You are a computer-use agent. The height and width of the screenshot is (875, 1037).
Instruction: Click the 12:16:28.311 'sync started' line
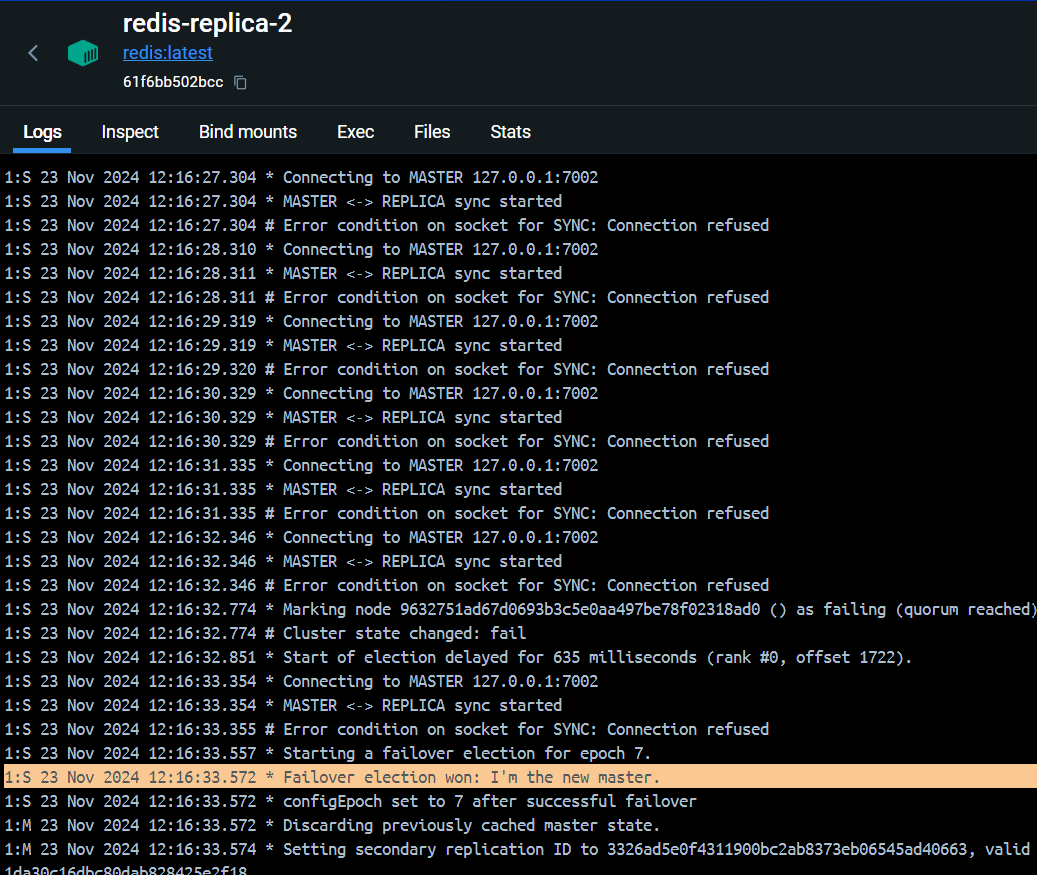283,273
